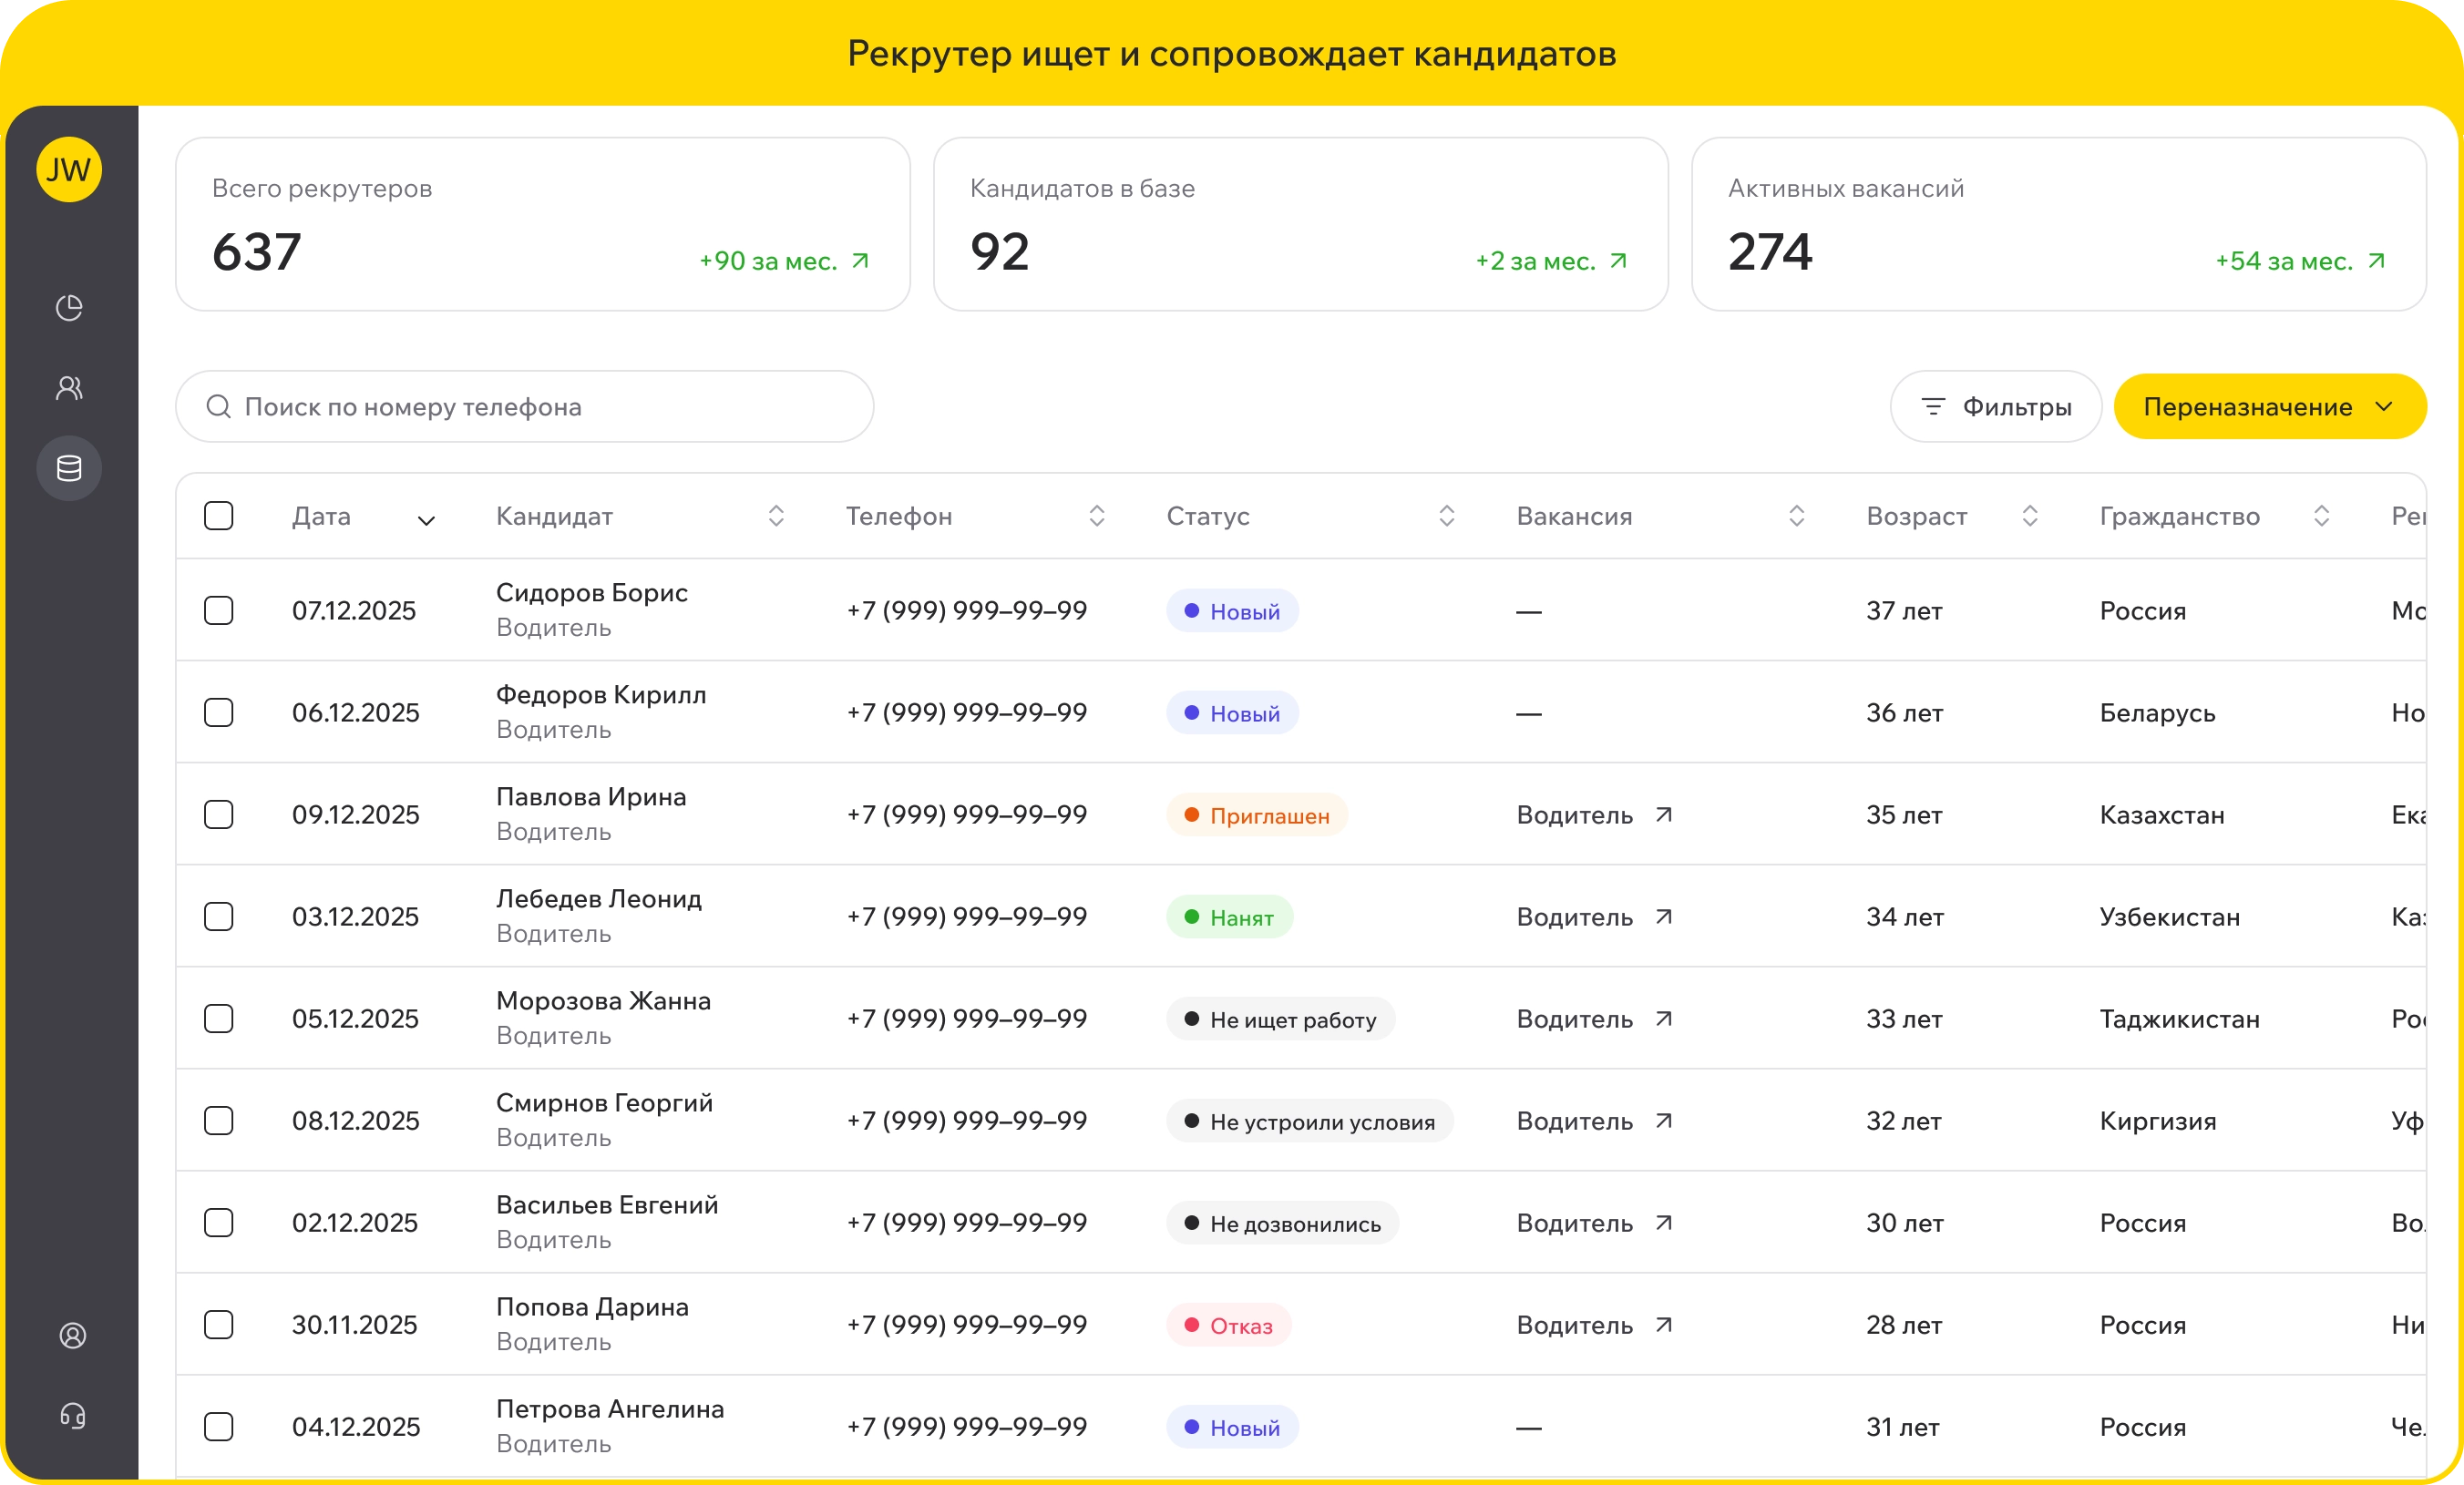Sort by Дата column chevron
Viewport: 2464px width, 1485px height.
pyautogui.click(x=426, y=520)
